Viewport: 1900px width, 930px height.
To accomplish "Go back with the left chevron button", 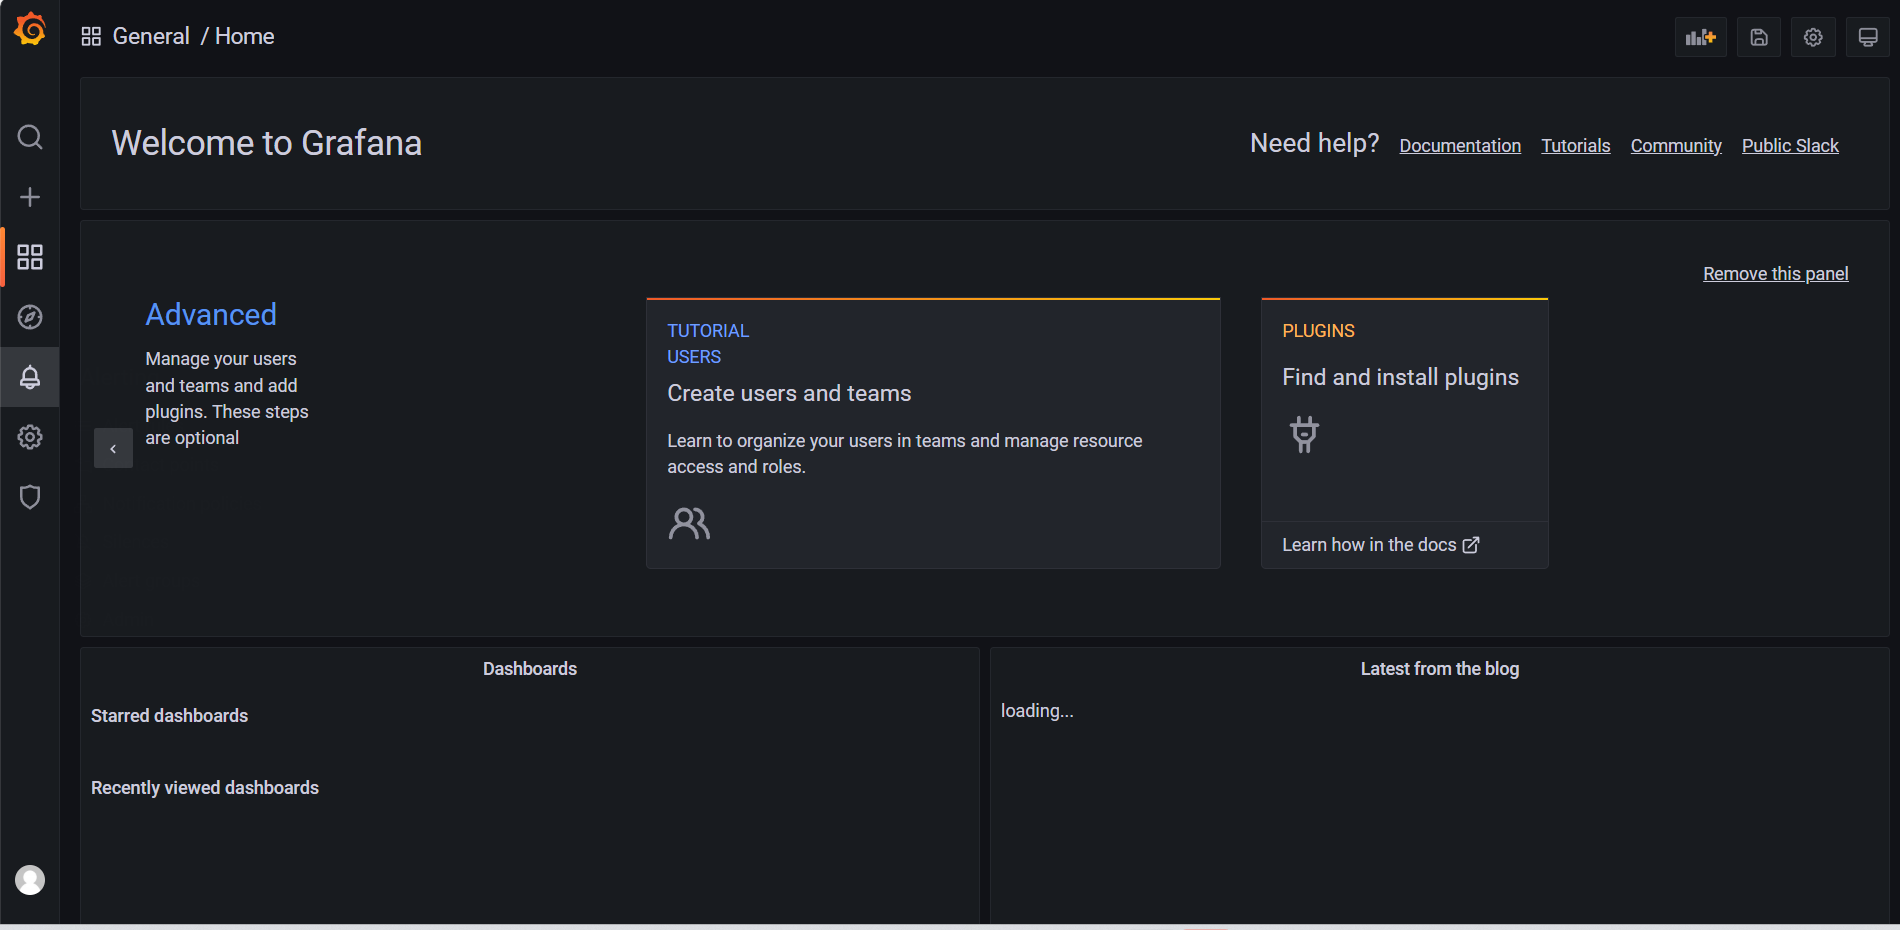I will pos(113,449).
